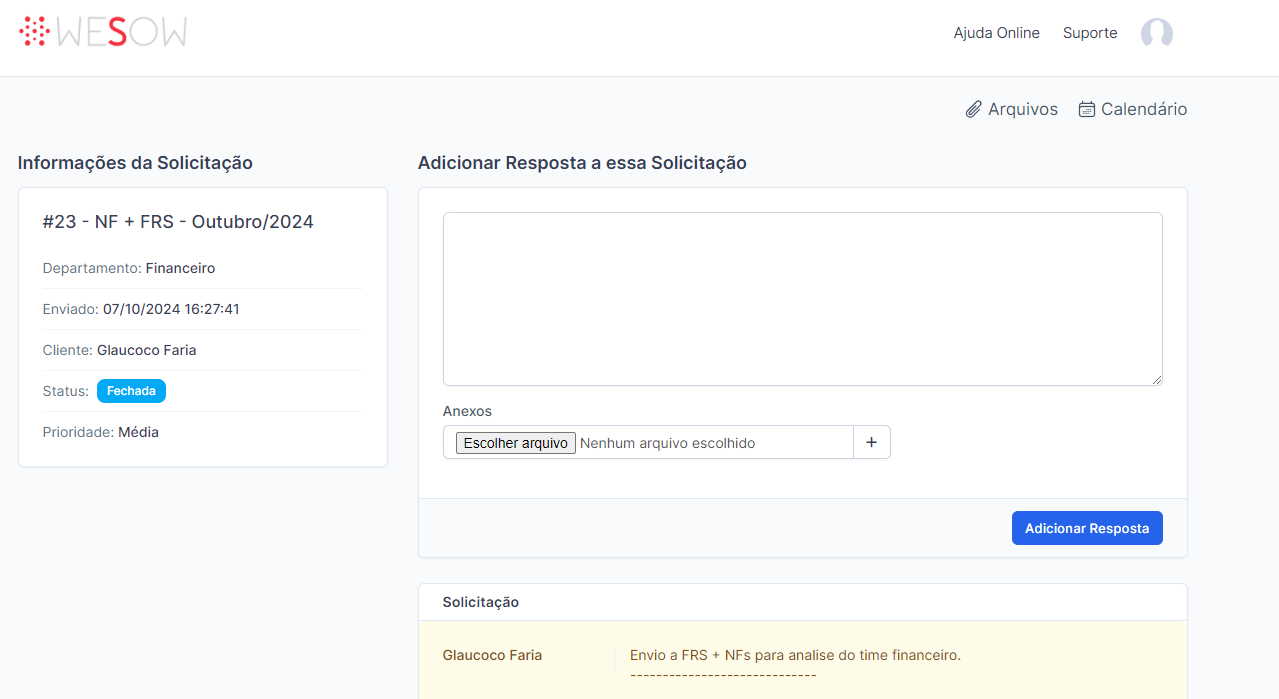1279x699 pixels.
Task: Click the Informações da Solicitação heading
Action: click(135, 162)
